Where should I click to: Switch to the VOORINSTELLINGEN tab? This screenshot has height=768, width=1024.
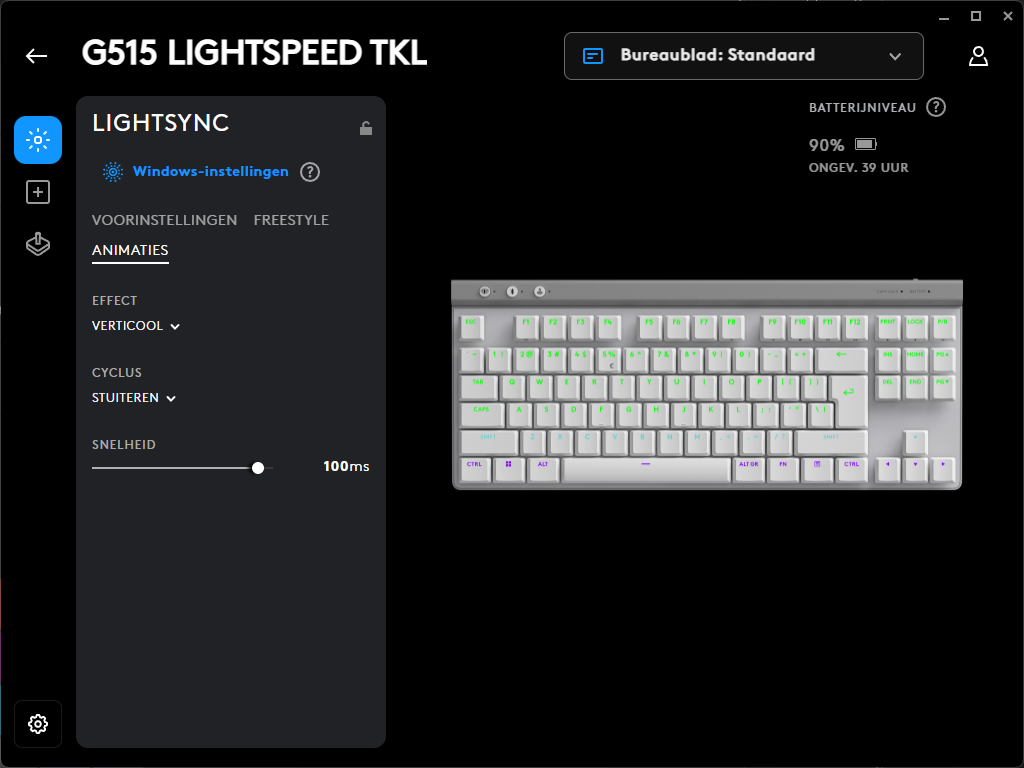pos(165,220)
